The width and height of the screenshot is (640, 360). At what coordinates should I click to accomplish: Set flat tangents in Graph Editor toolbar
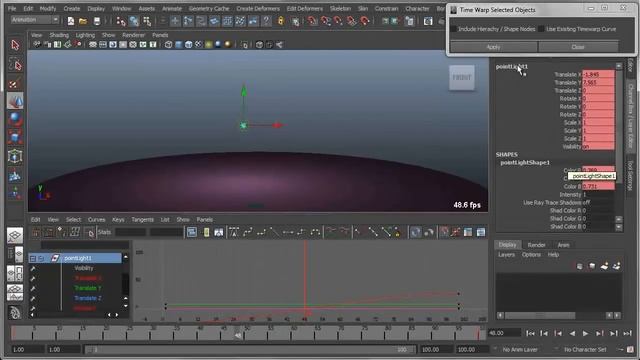click(288, 233)
